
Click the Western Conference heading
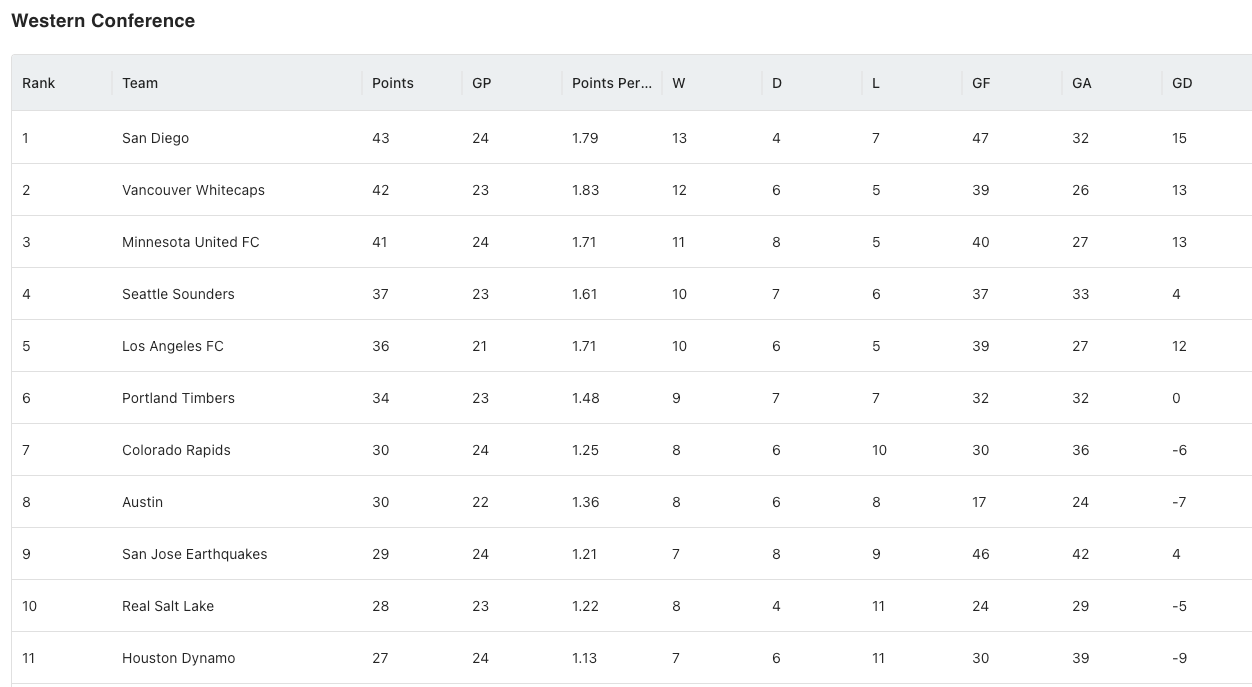pos(103,21)
